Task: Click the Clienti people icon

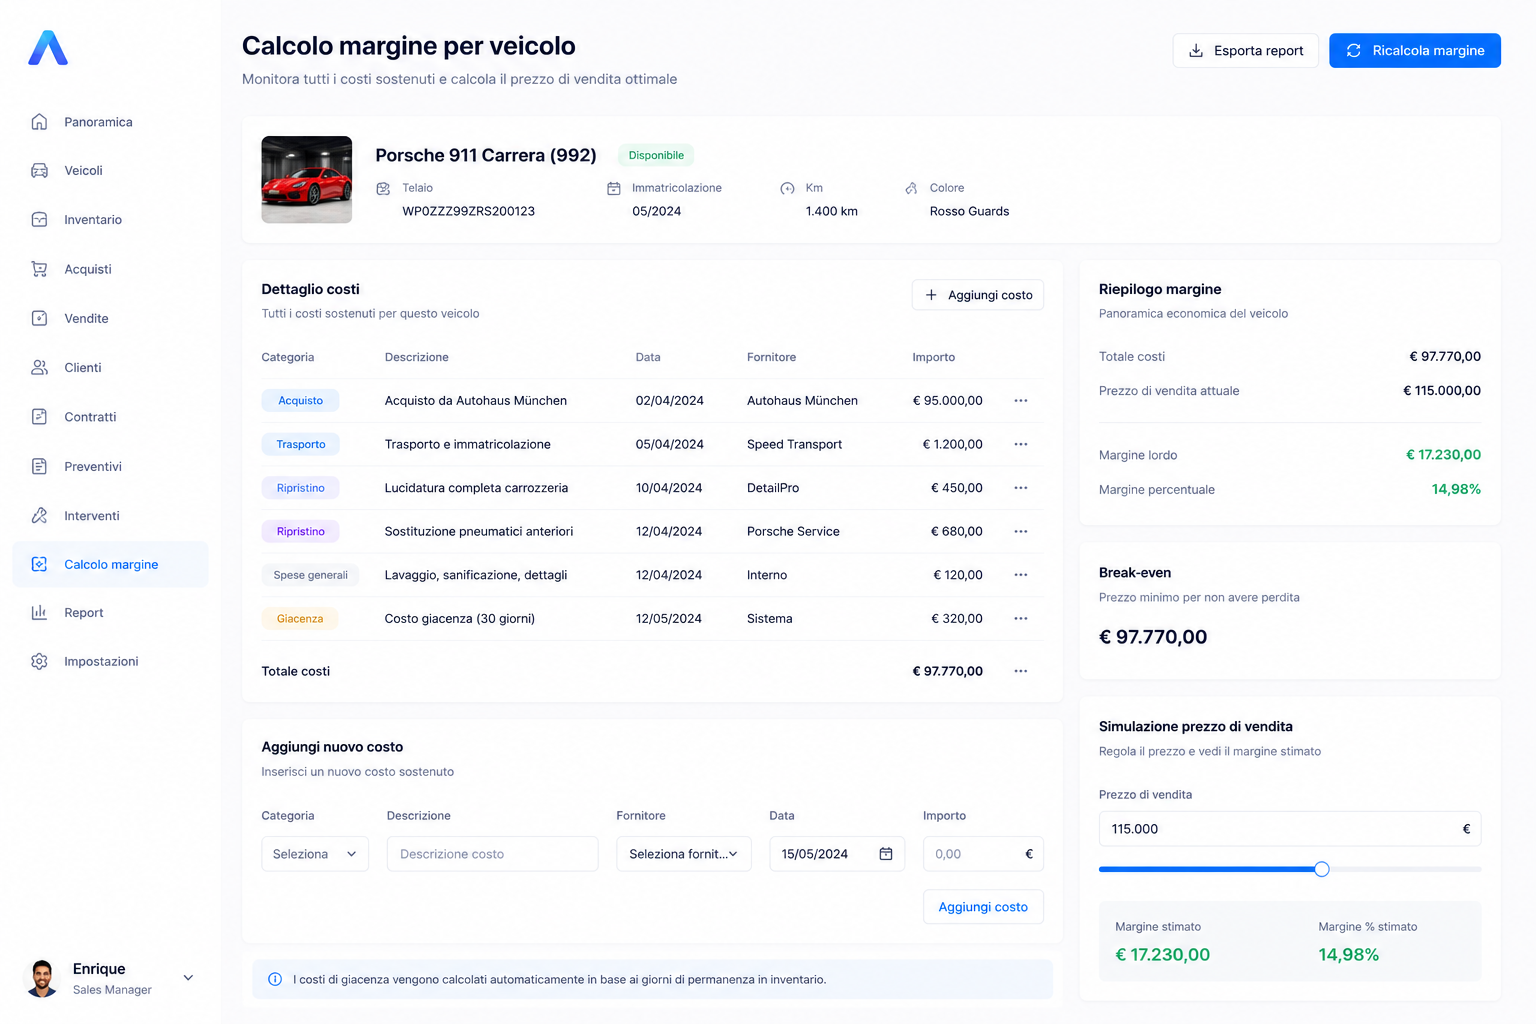Action: 39,368
